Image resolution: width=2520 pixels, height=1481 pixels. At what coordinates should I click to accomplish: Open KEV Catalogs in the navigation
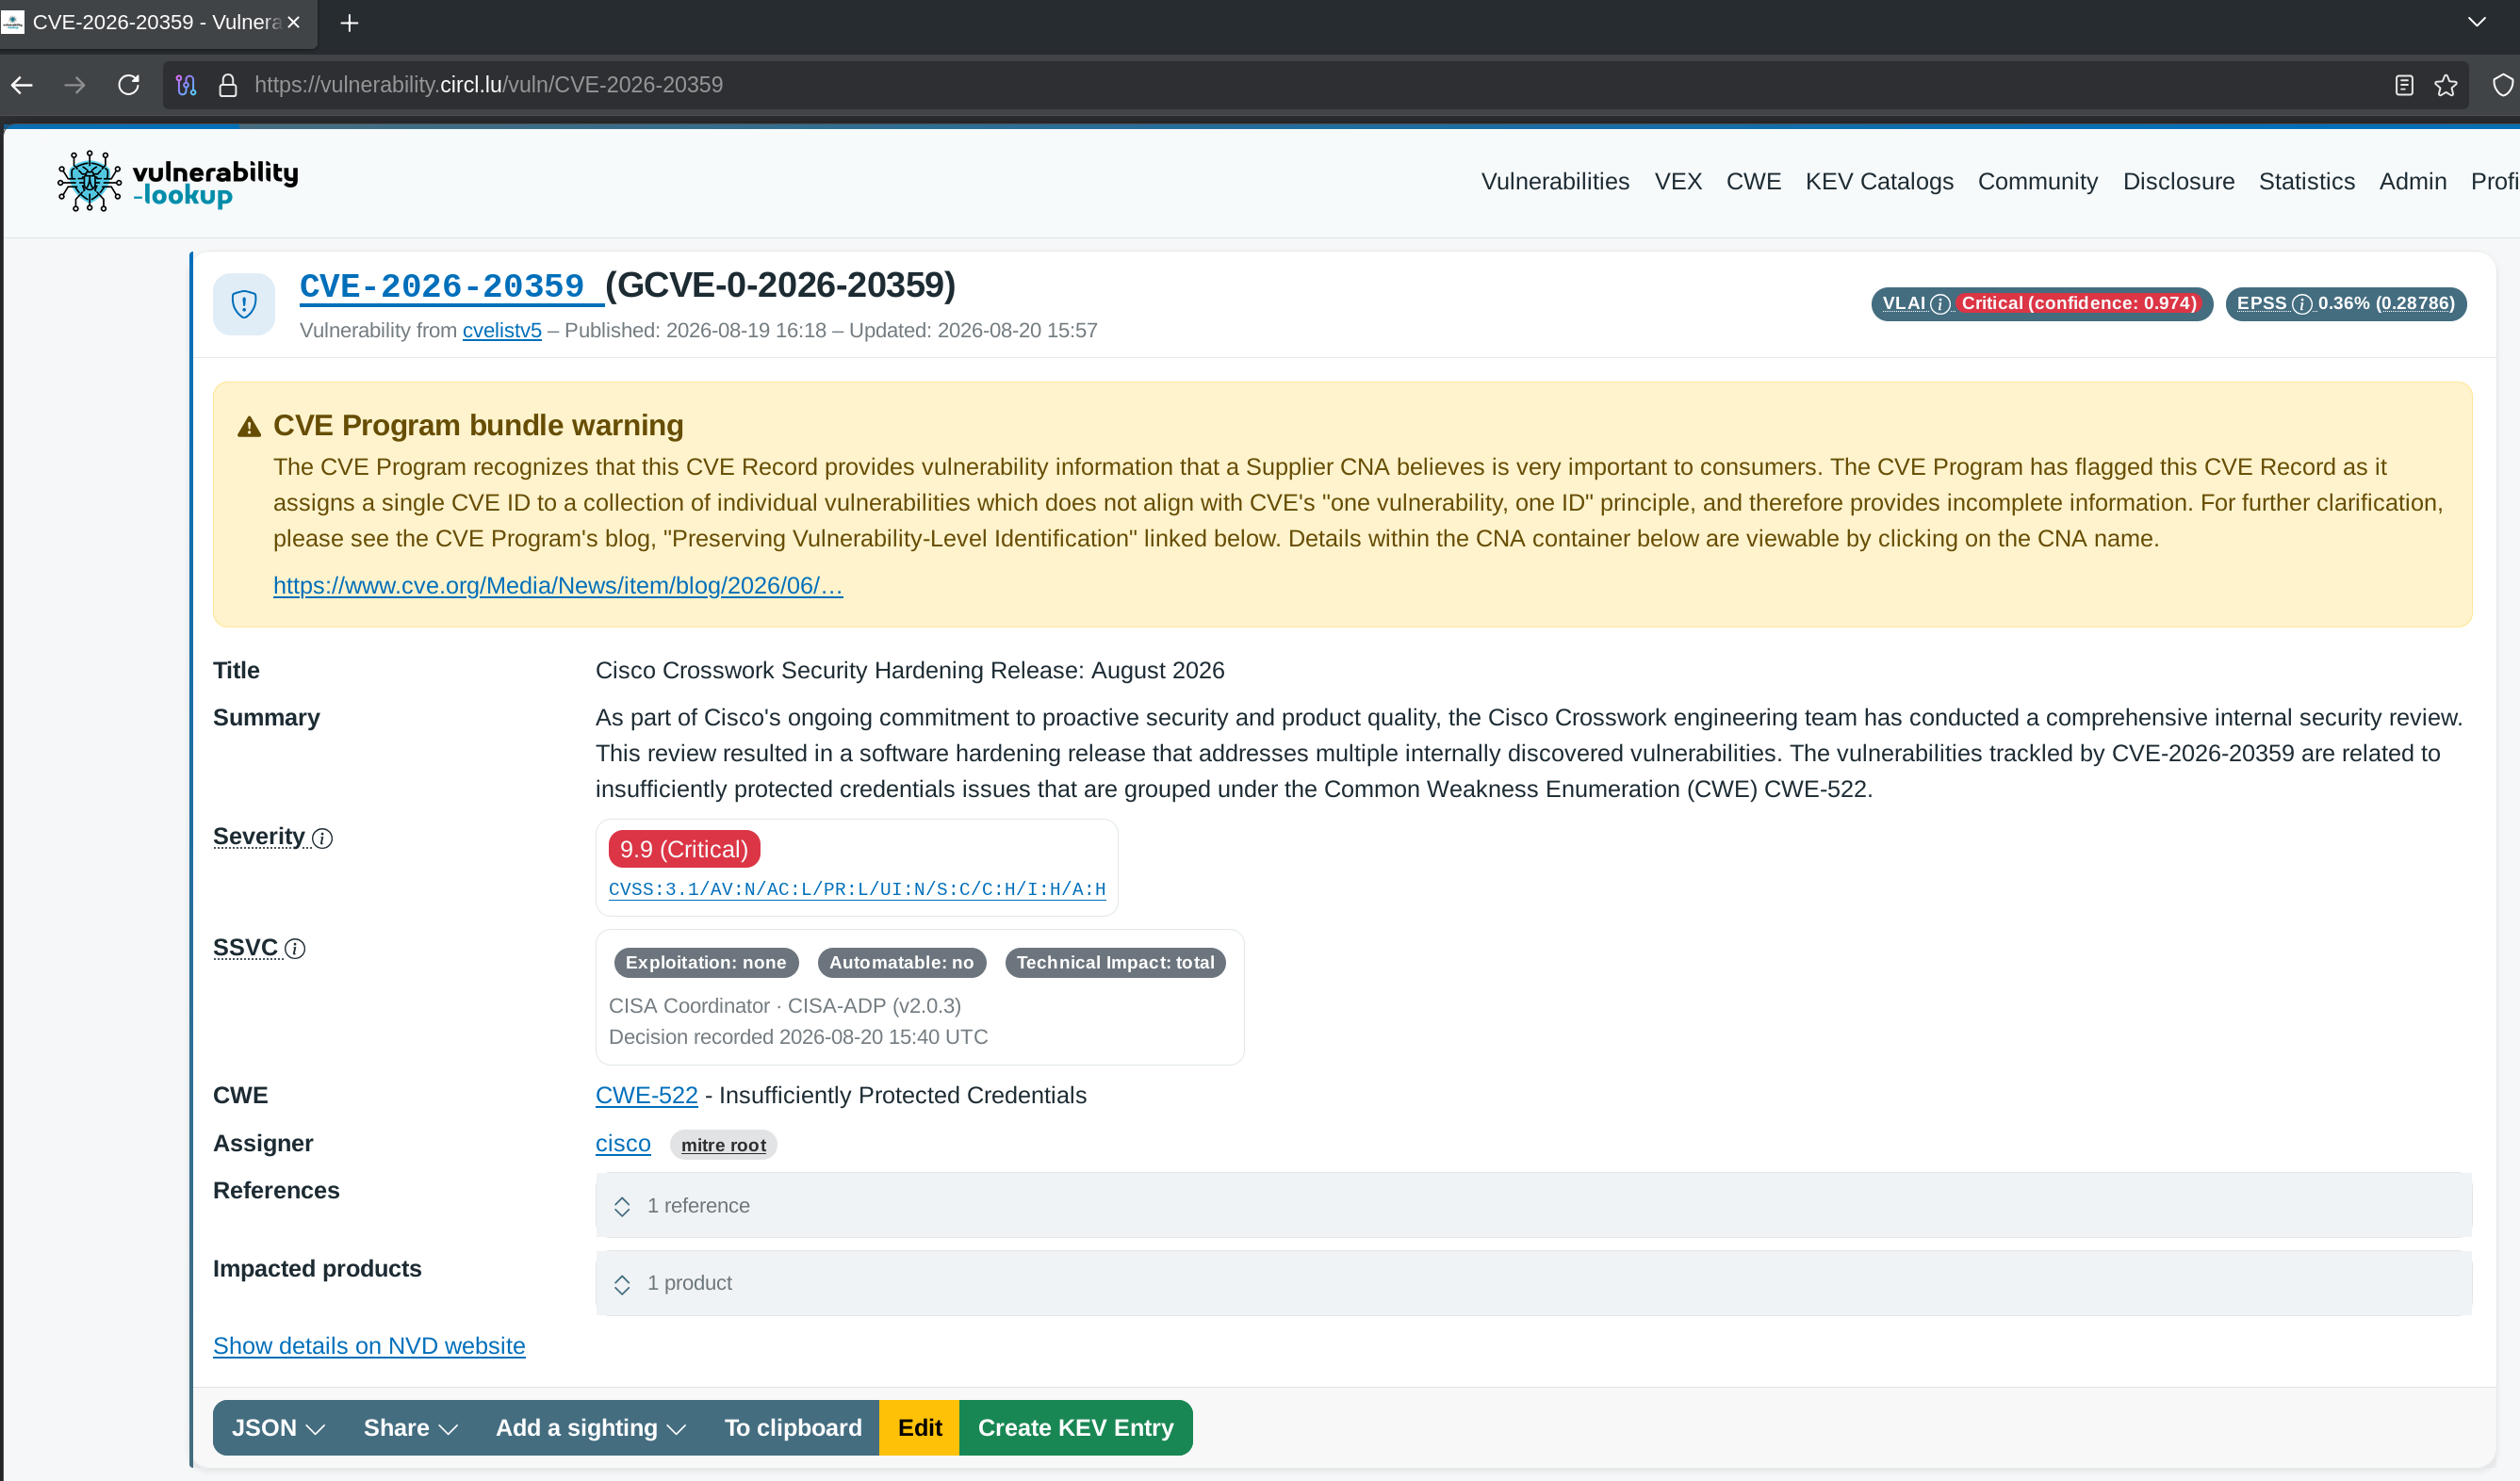(1879, 181)
